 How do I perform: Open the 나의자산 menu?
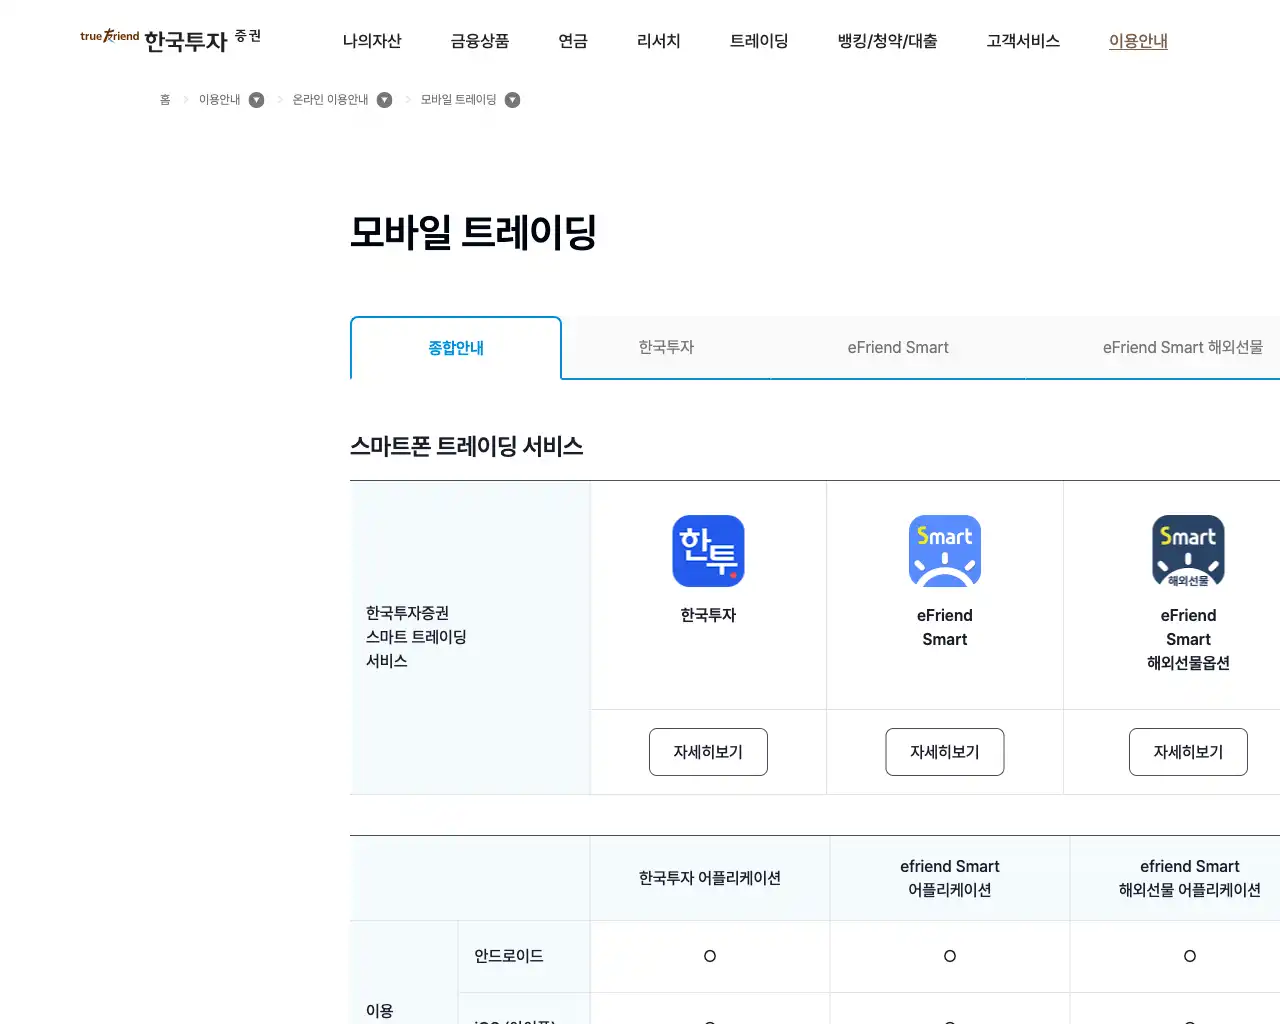372,41
